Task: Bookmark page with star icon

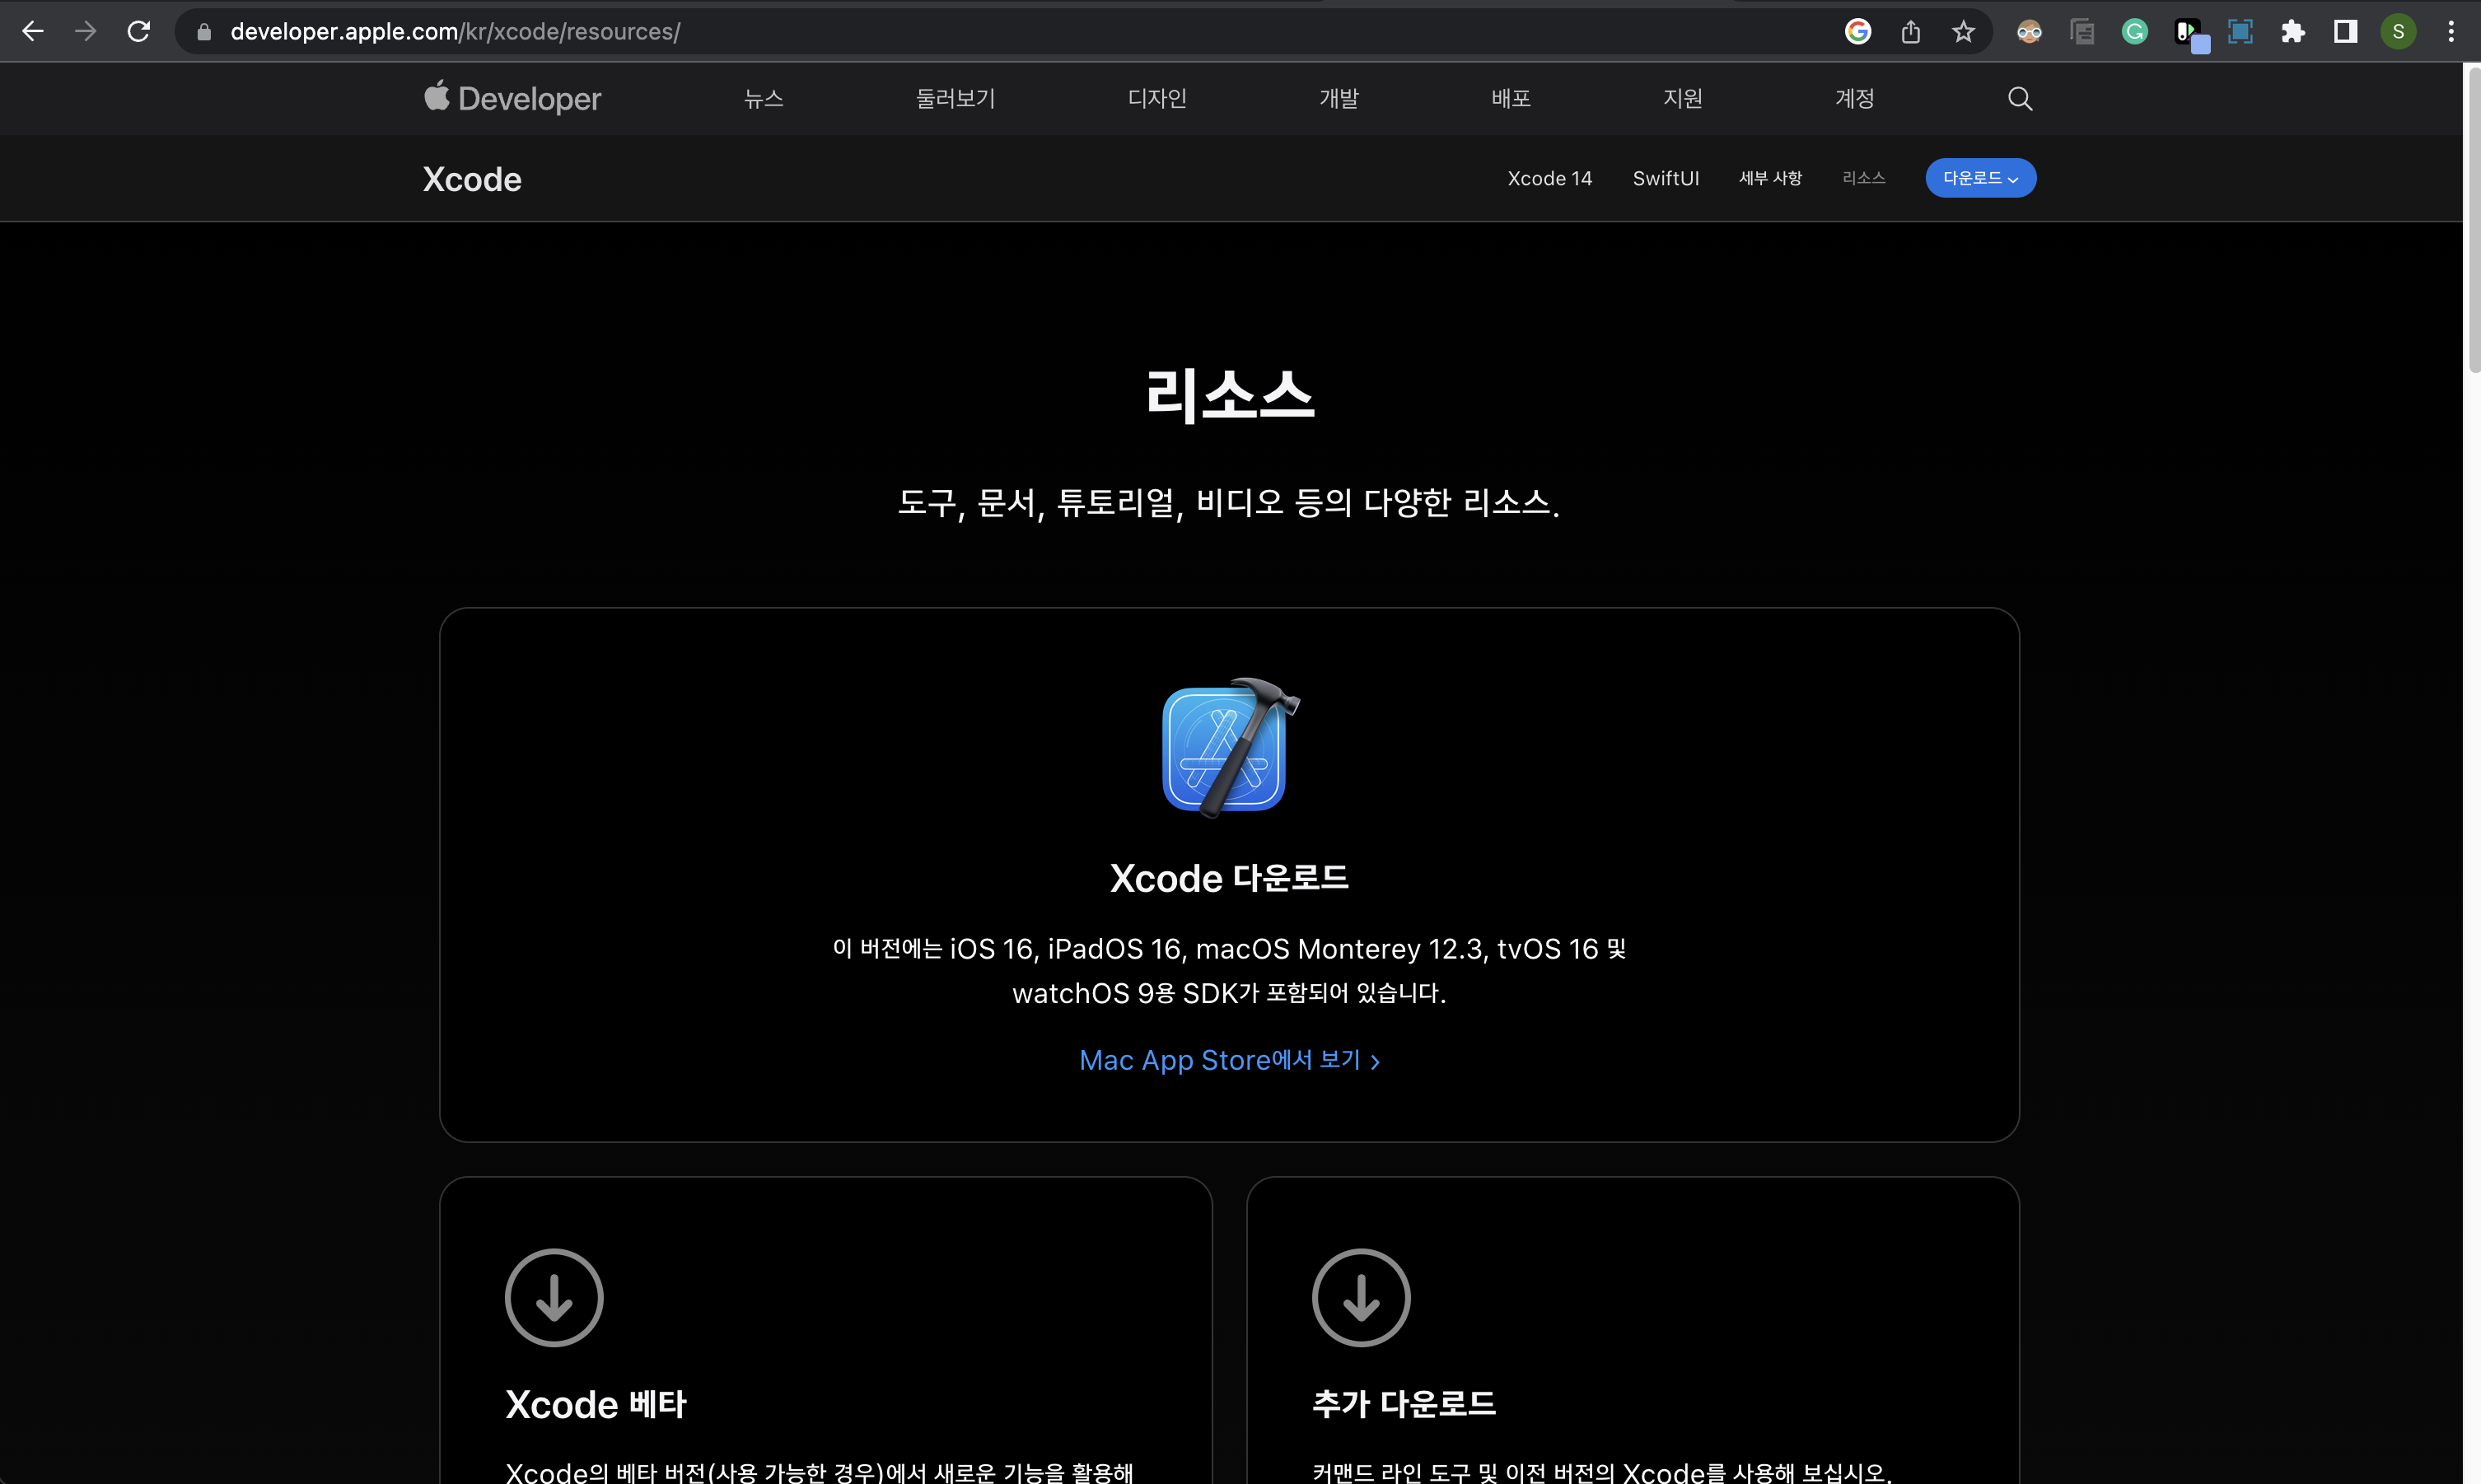Action: (x=1963, y=32)
